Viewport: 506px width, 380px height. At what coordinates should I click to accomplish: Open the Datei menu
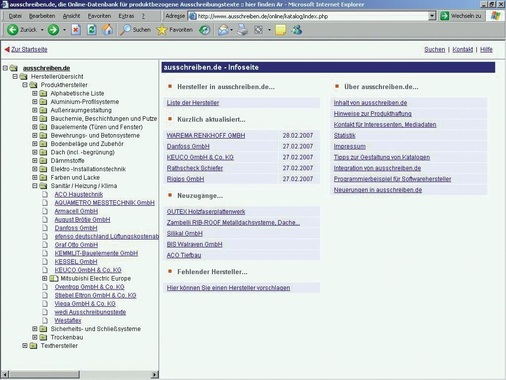15,16
